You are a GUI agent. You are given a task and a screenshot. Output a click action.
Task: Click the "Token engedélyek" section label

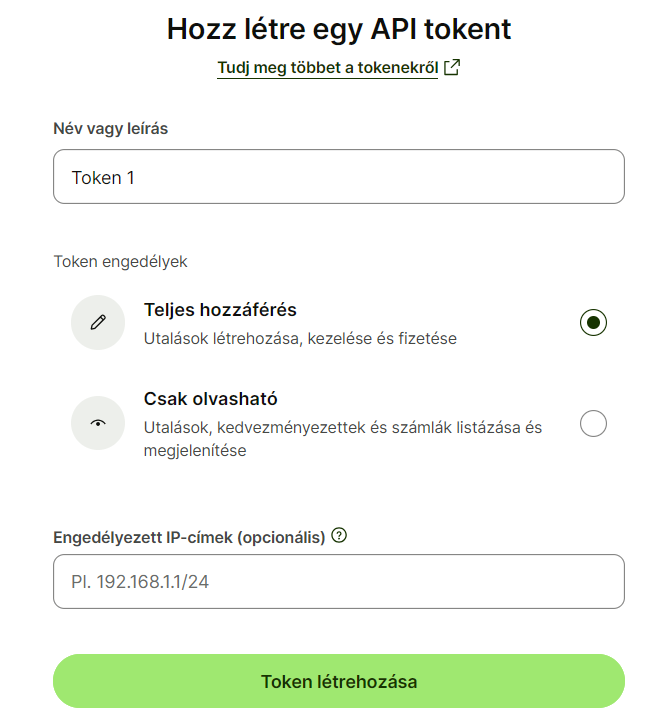coord(120,262)
